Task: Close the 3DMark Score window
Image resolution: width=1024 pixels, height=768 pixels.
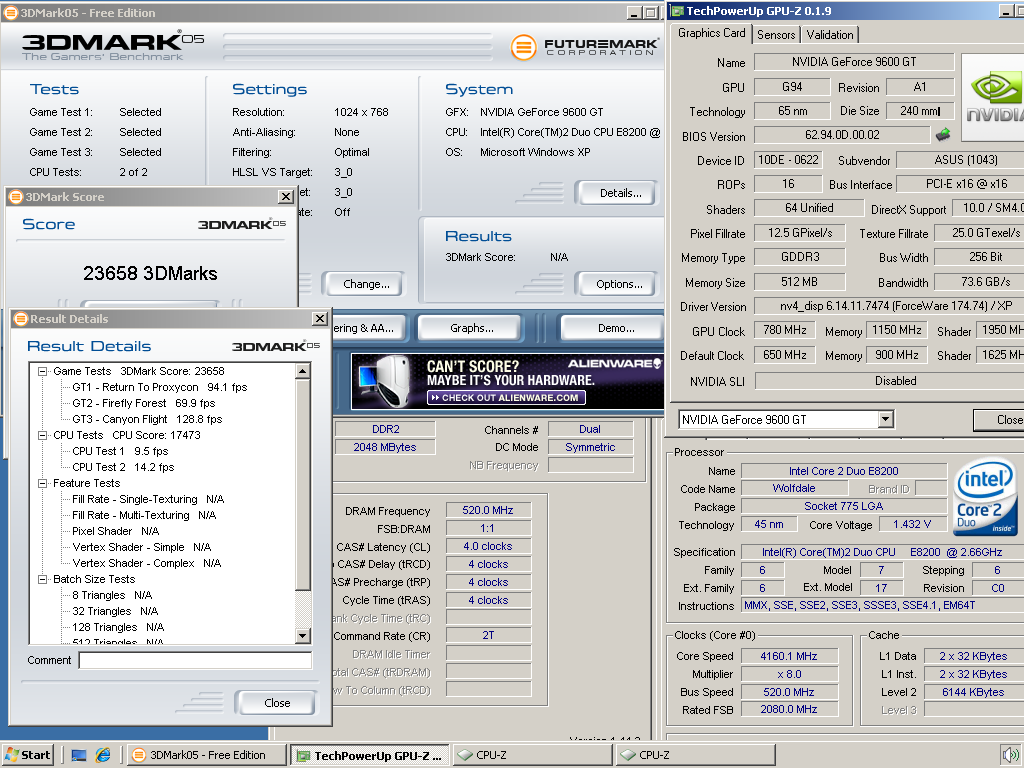Action: point(286,197)
